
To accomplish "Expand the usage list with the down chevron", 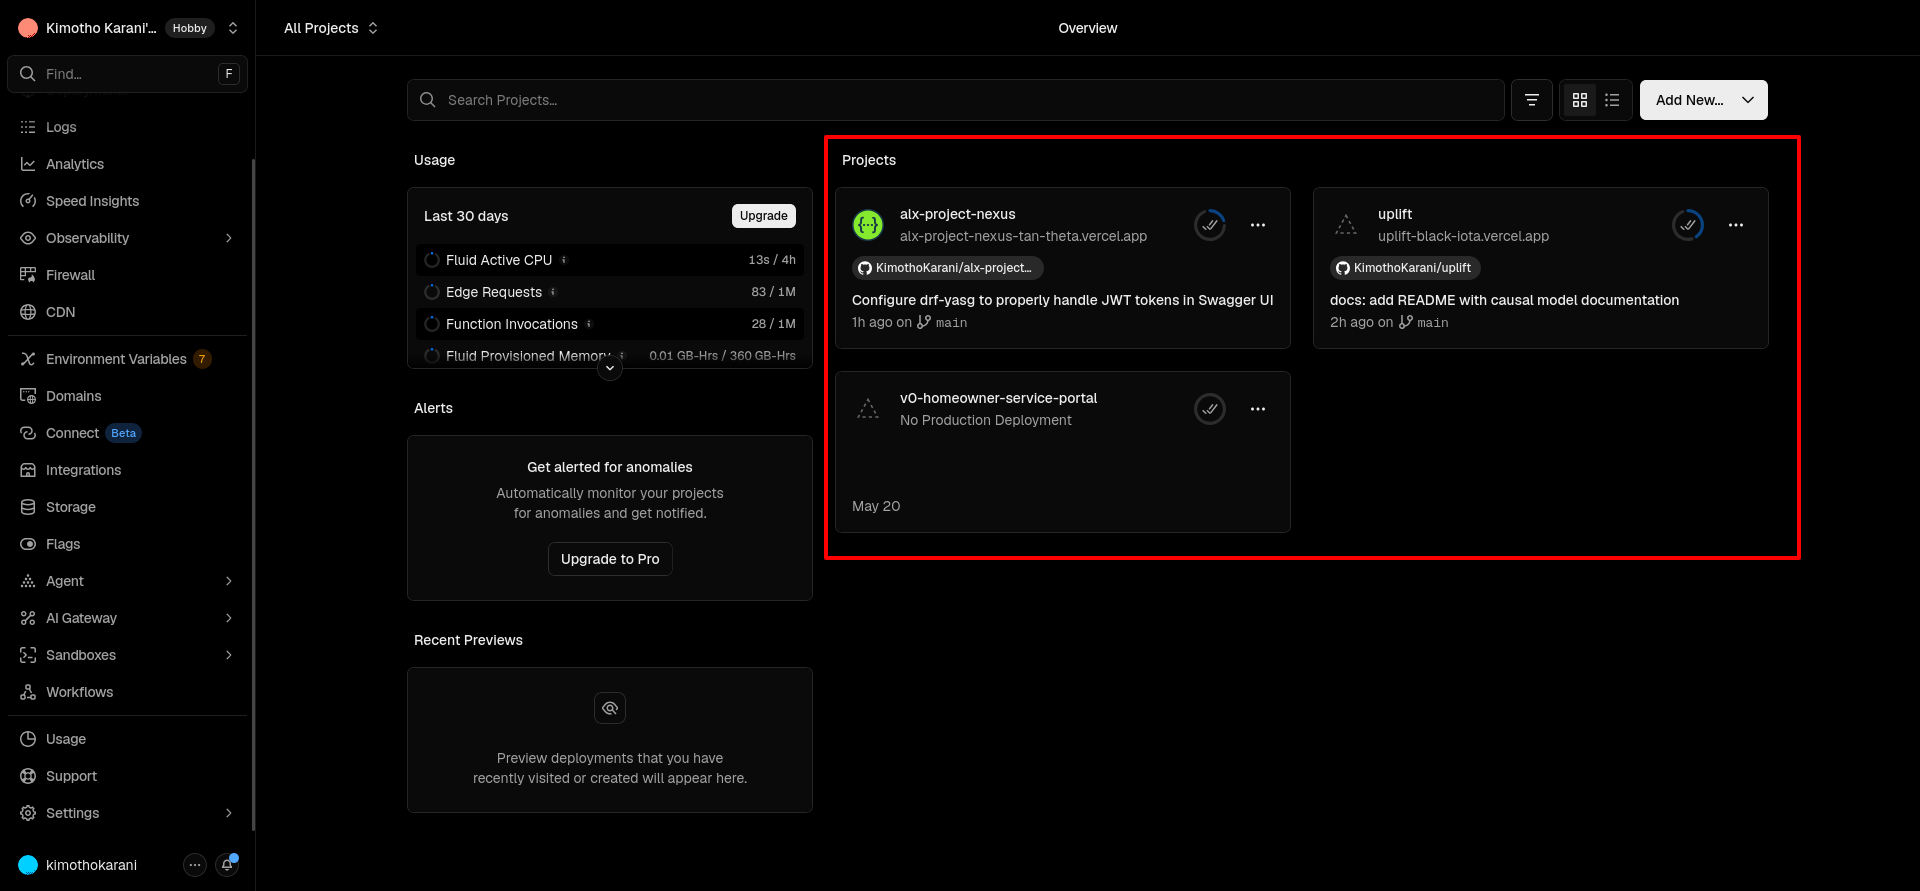I will tap(610, 369).
